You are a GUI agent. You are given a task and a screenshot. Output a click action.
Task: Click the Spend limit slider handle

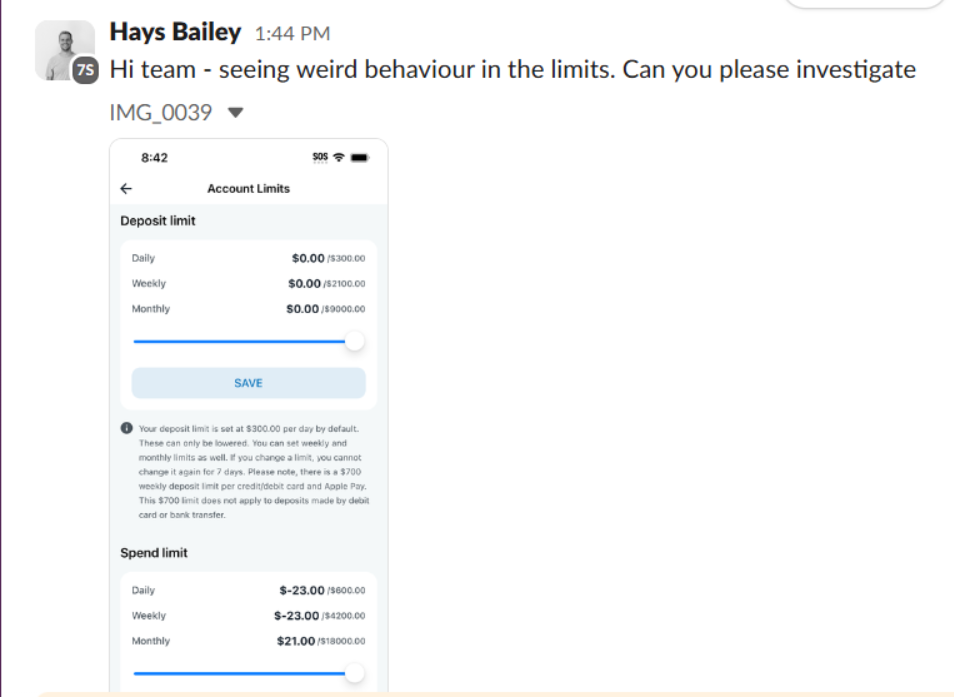tap(355, 673)
